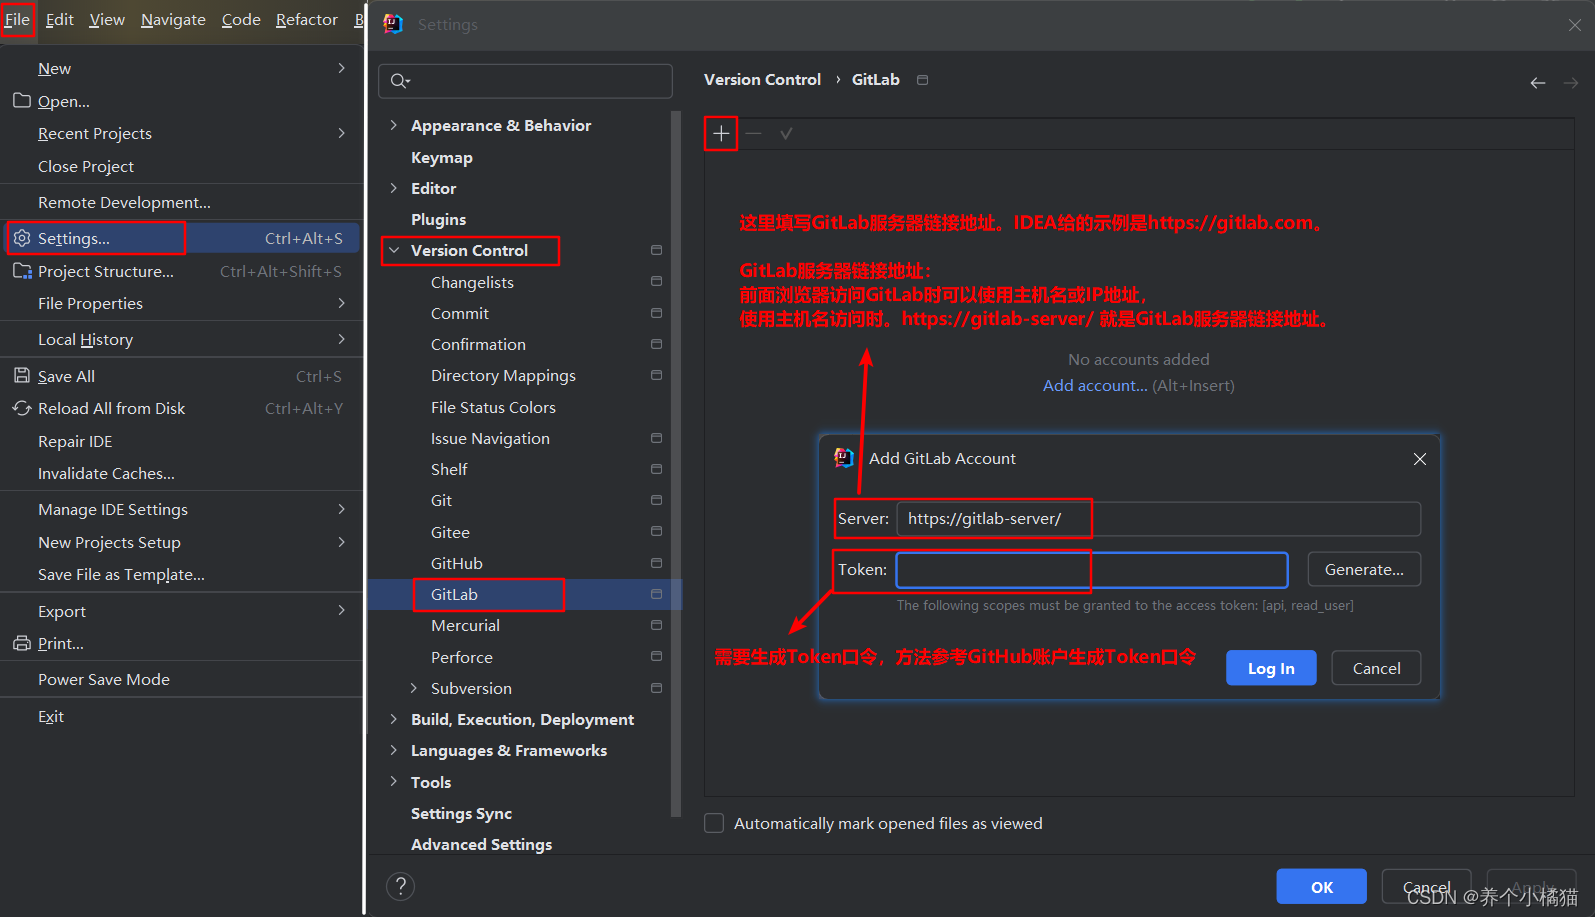
Task: Expand the Subversion node
Action: tap(414, 688)
